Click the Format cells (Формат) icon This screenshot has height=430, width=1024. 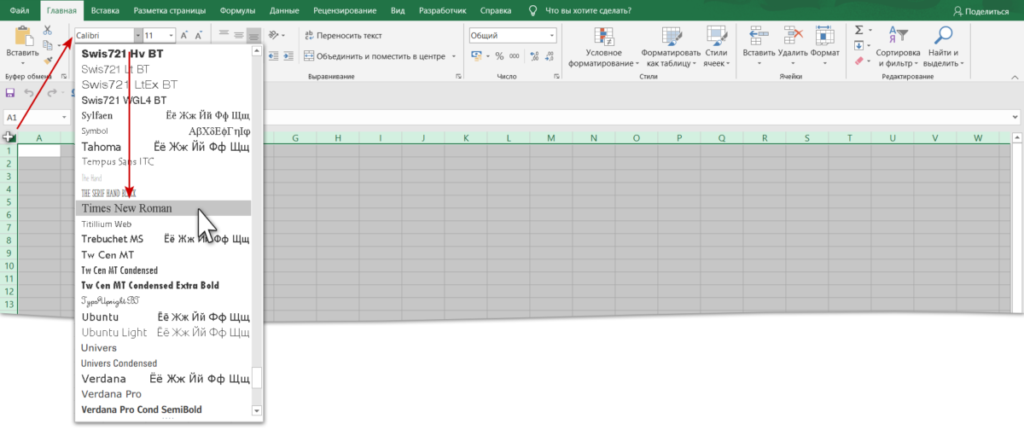[825, 36]
